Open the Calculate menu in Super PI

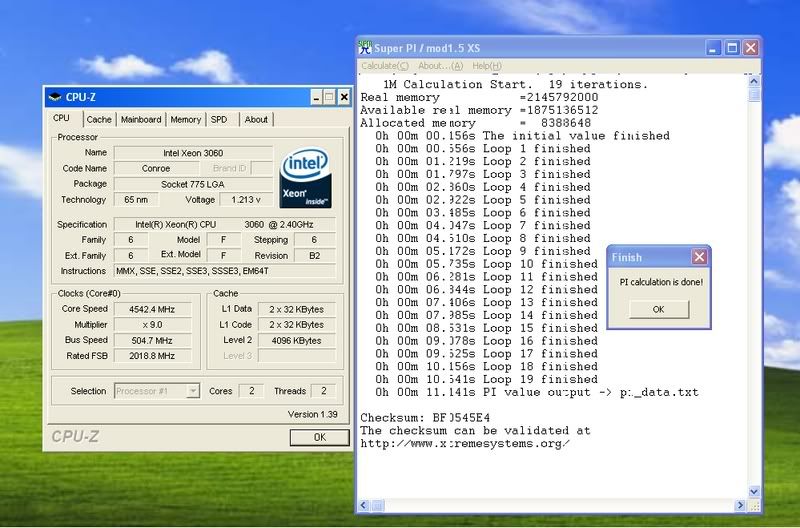point(385,66)
